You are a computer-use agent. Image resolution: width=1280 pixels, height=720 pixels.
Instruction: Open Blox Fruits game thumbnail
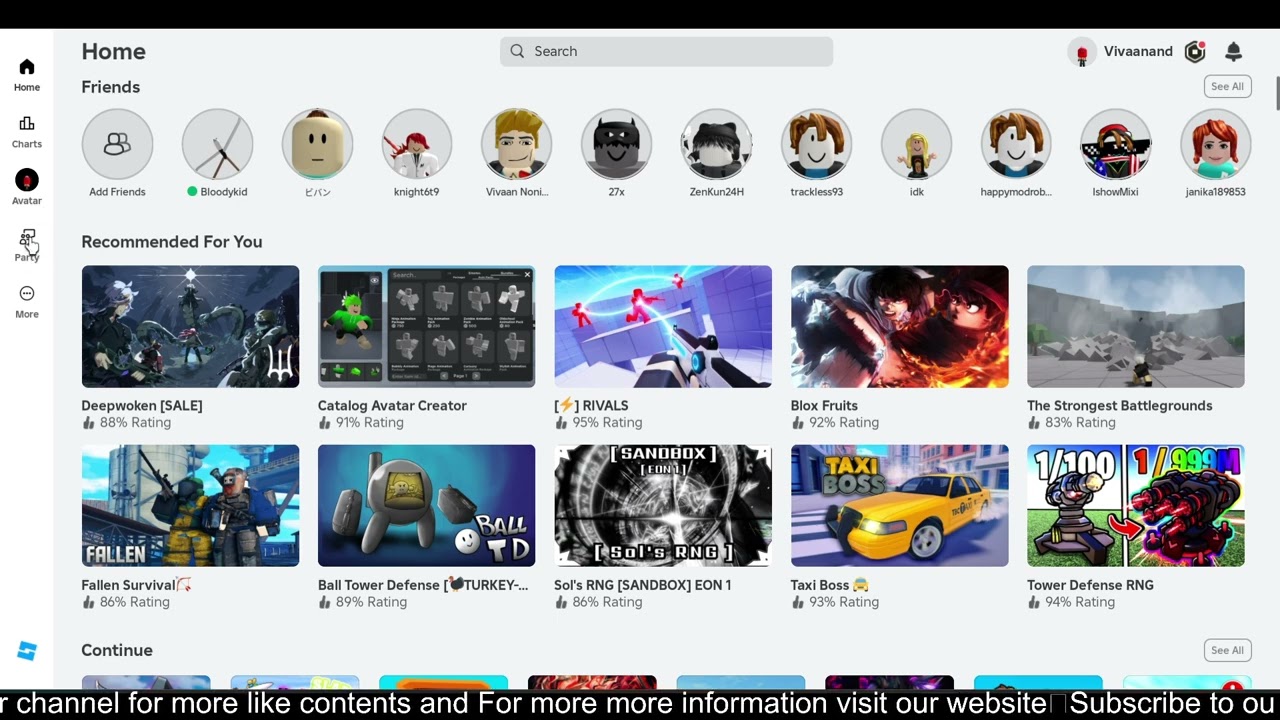coord(899,326)
